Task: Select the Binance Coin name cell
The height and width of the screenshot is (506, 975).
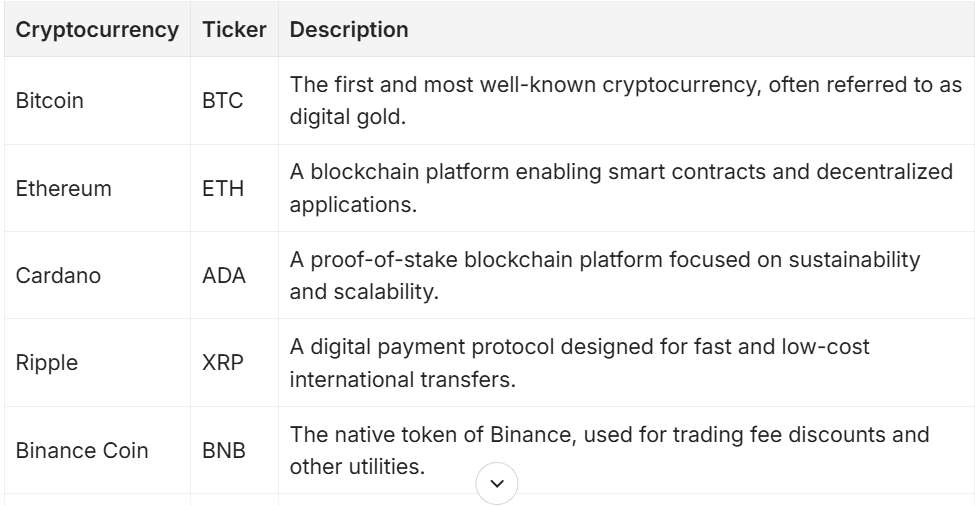Action: click(x=82, y=450)
